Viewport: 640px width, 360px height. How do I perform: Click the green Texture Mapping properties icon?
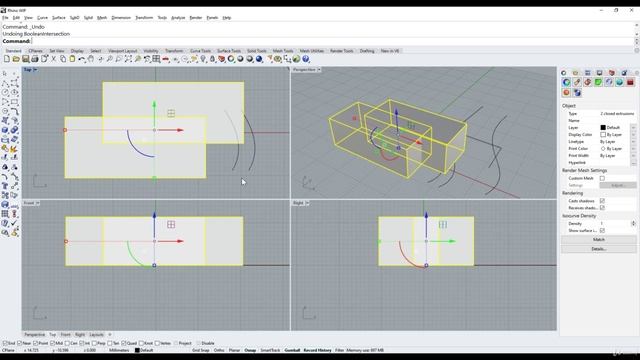598,82
